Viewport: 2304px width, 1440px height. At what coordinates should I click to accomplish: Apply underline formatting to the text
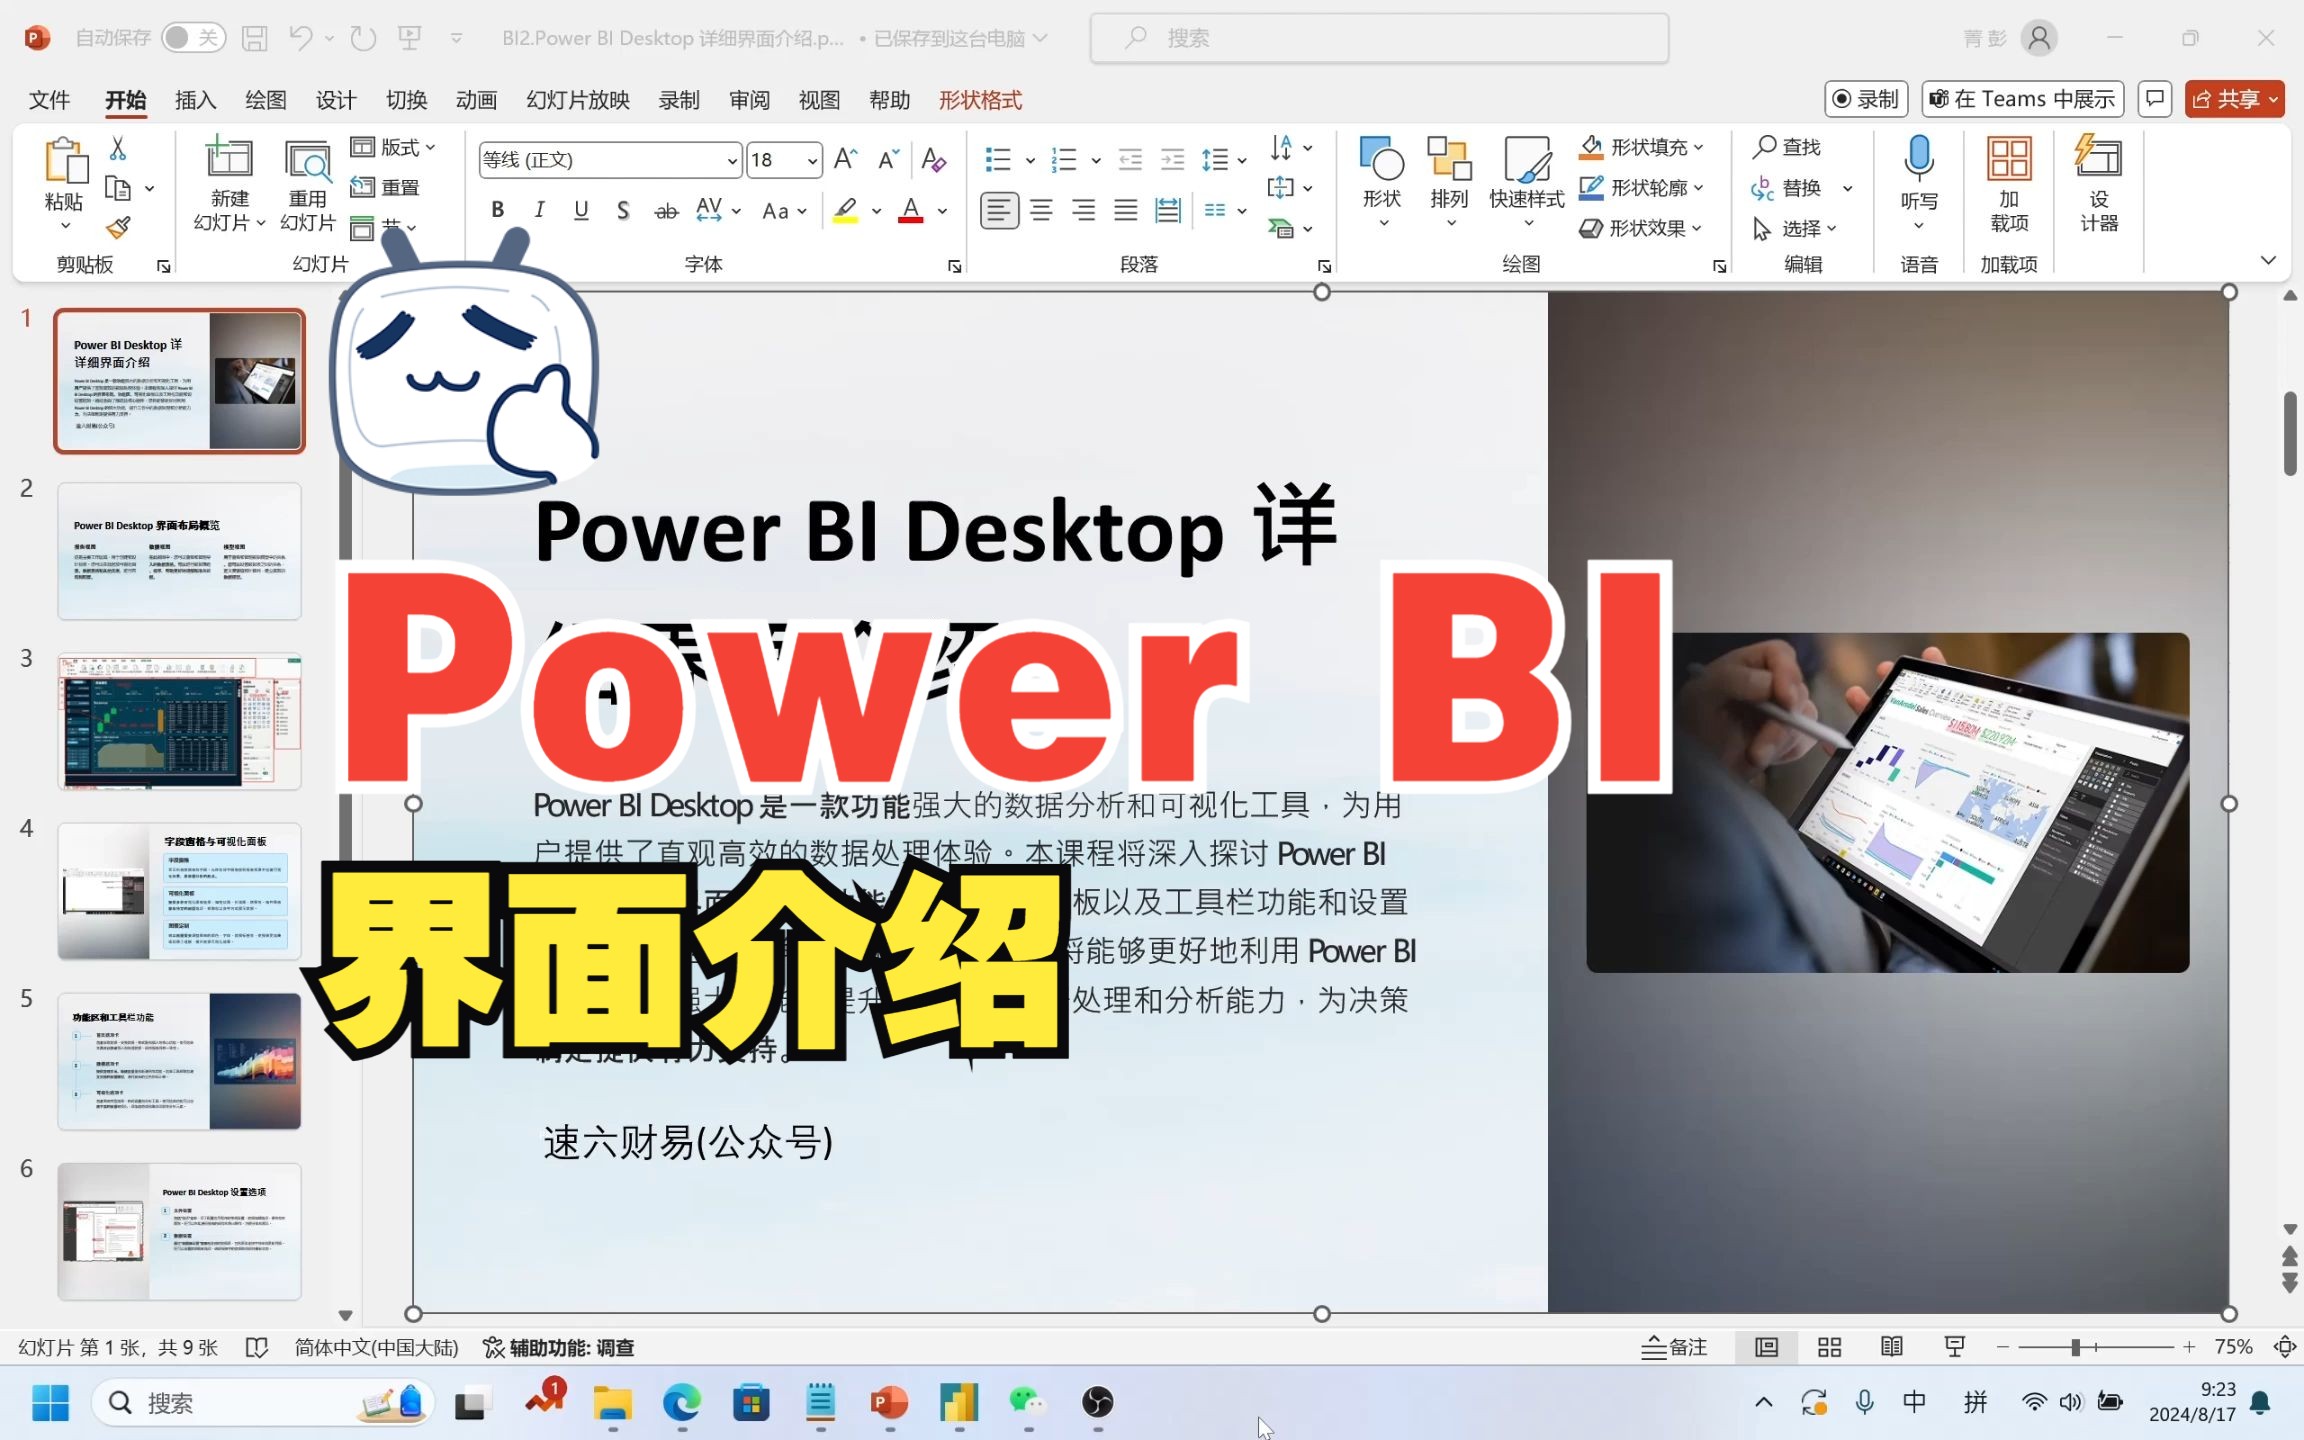pos(581,211)
